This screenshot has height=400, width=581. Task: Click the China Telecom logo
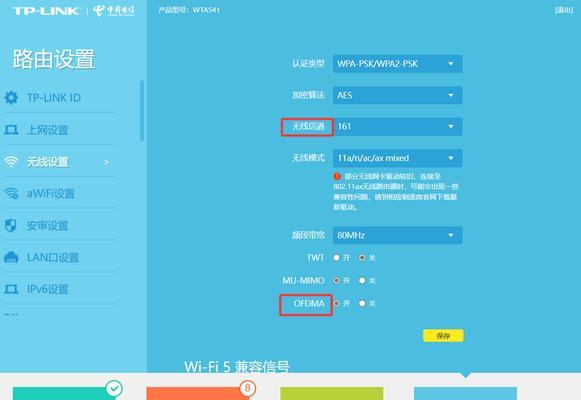click(114, 10)
